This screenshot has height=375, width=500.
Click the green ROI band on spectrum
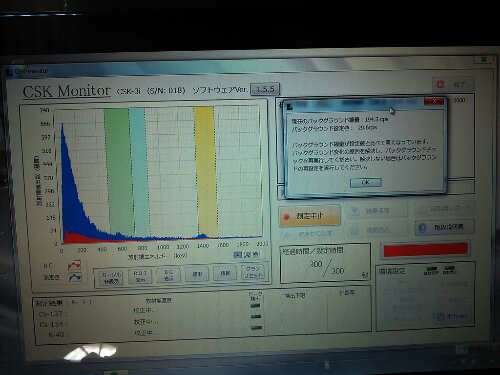[119, 172]
